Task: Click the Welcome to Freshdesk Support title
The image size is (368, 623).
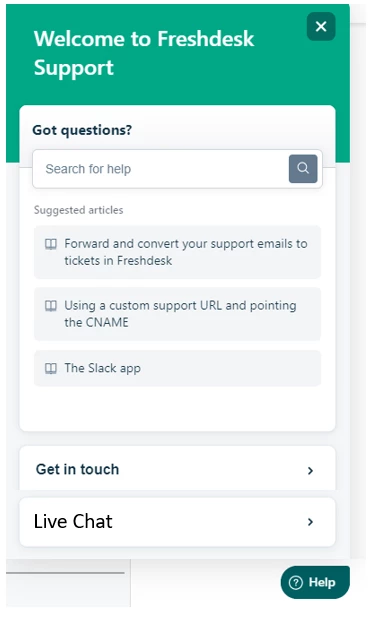Action: (x=144, y=53)
